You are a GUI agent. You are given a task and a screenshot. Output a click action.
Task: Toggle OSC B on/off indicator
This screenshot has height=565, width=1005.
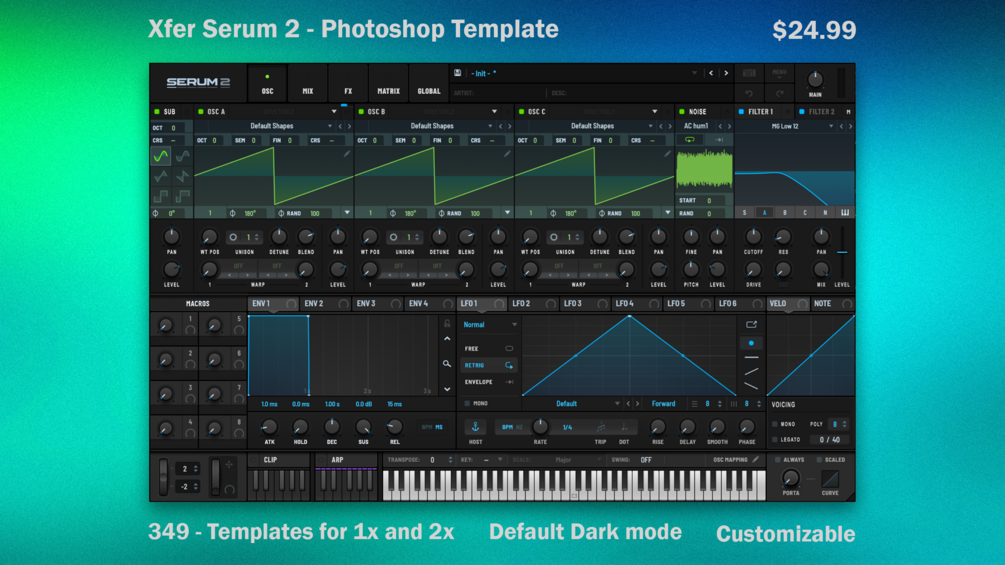coord(361,111)
